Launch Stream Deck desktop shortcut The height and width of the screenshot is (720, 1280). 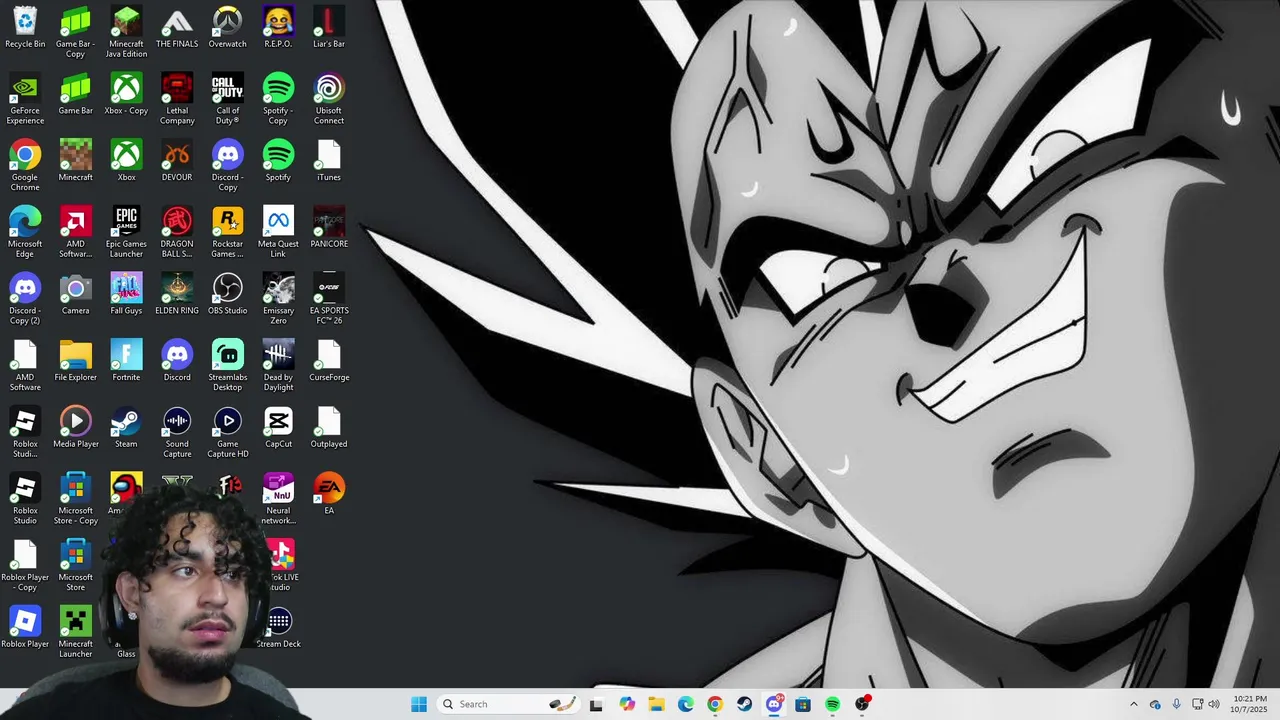pos(278,628)
